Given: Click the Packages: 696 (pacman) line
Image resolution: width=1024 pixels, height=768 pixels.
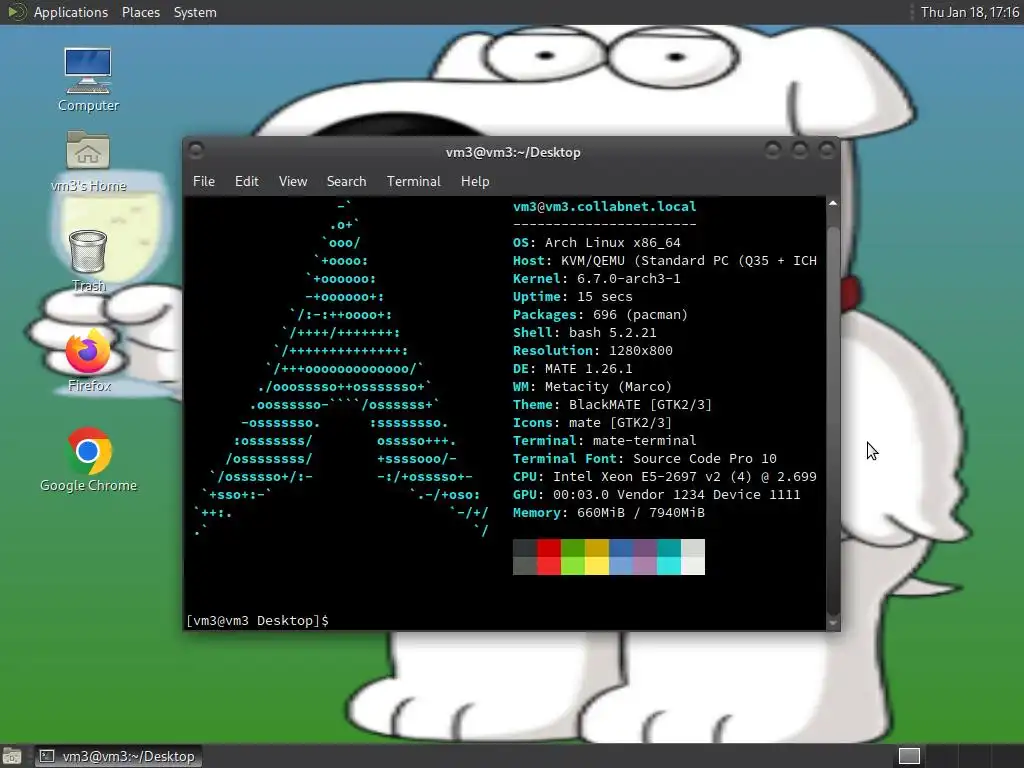Looking at the screenshot, I should click(x=601, y=315).
